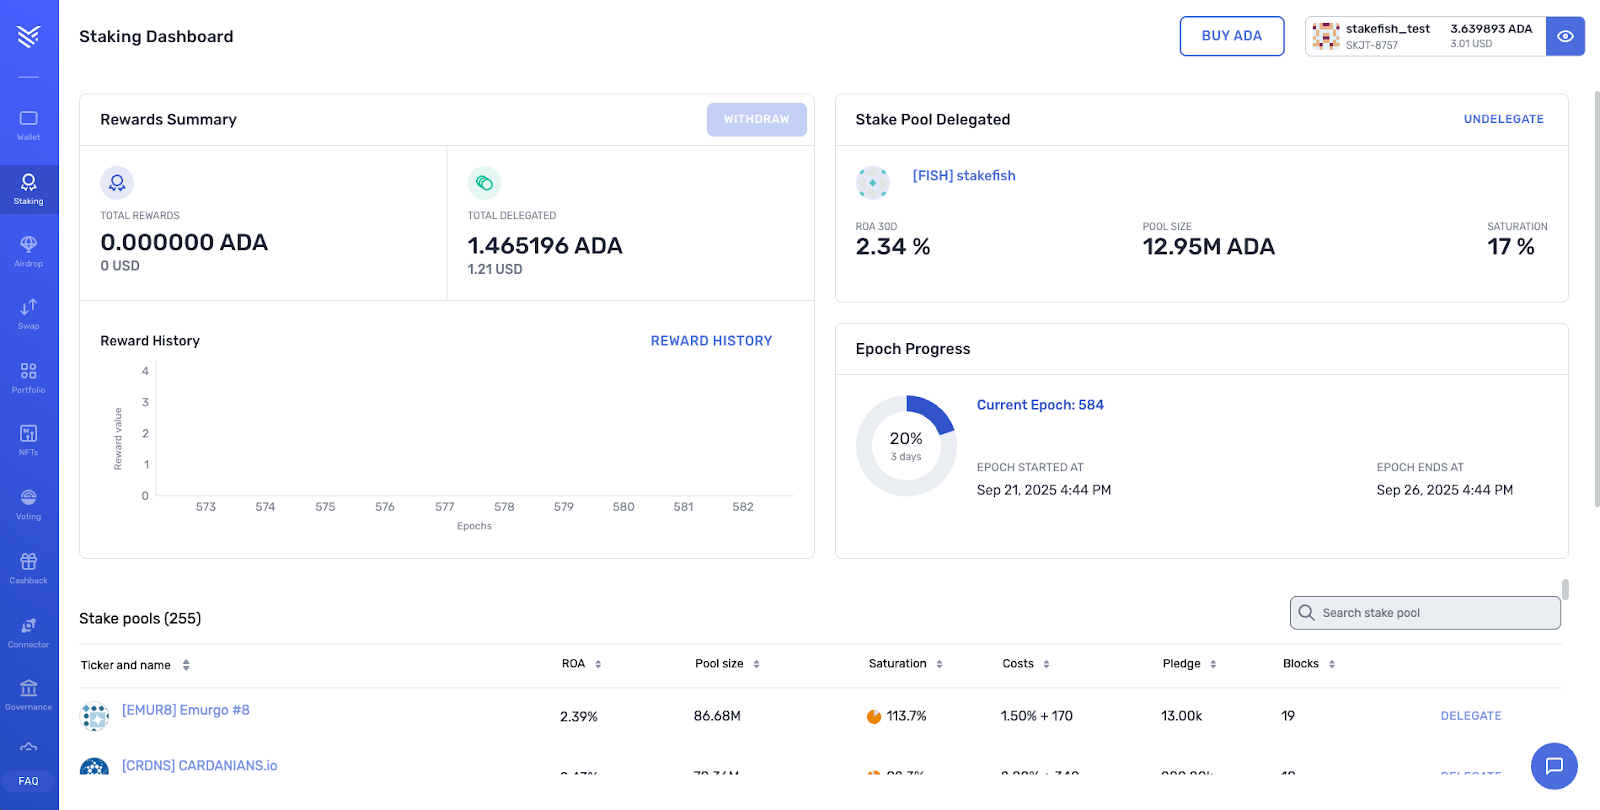Undelegate from the stakefish pool
Viewport: 1600px width, 810px height.
[x=1503, y=119]
